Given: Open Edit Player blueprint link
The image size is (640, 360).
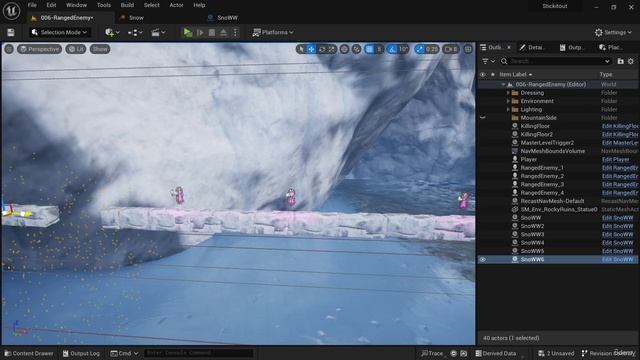Looking at the screenshot, I should [x=616, y=160].
